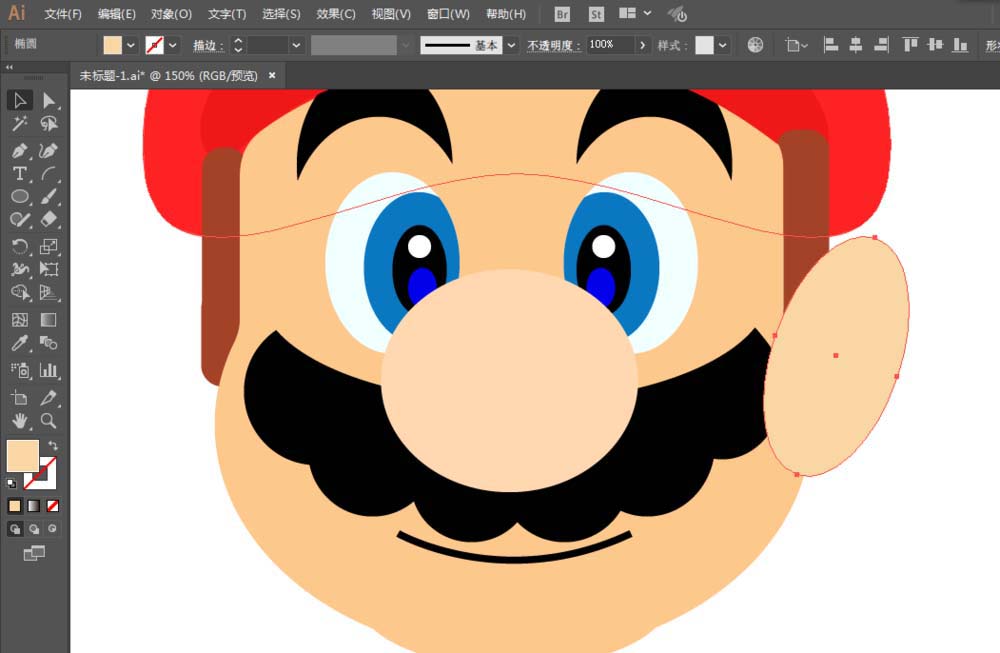Swap fill and stroke colors
This screenshot has height=653, width=1000.
pyautogui.click(x=53, y=446)
